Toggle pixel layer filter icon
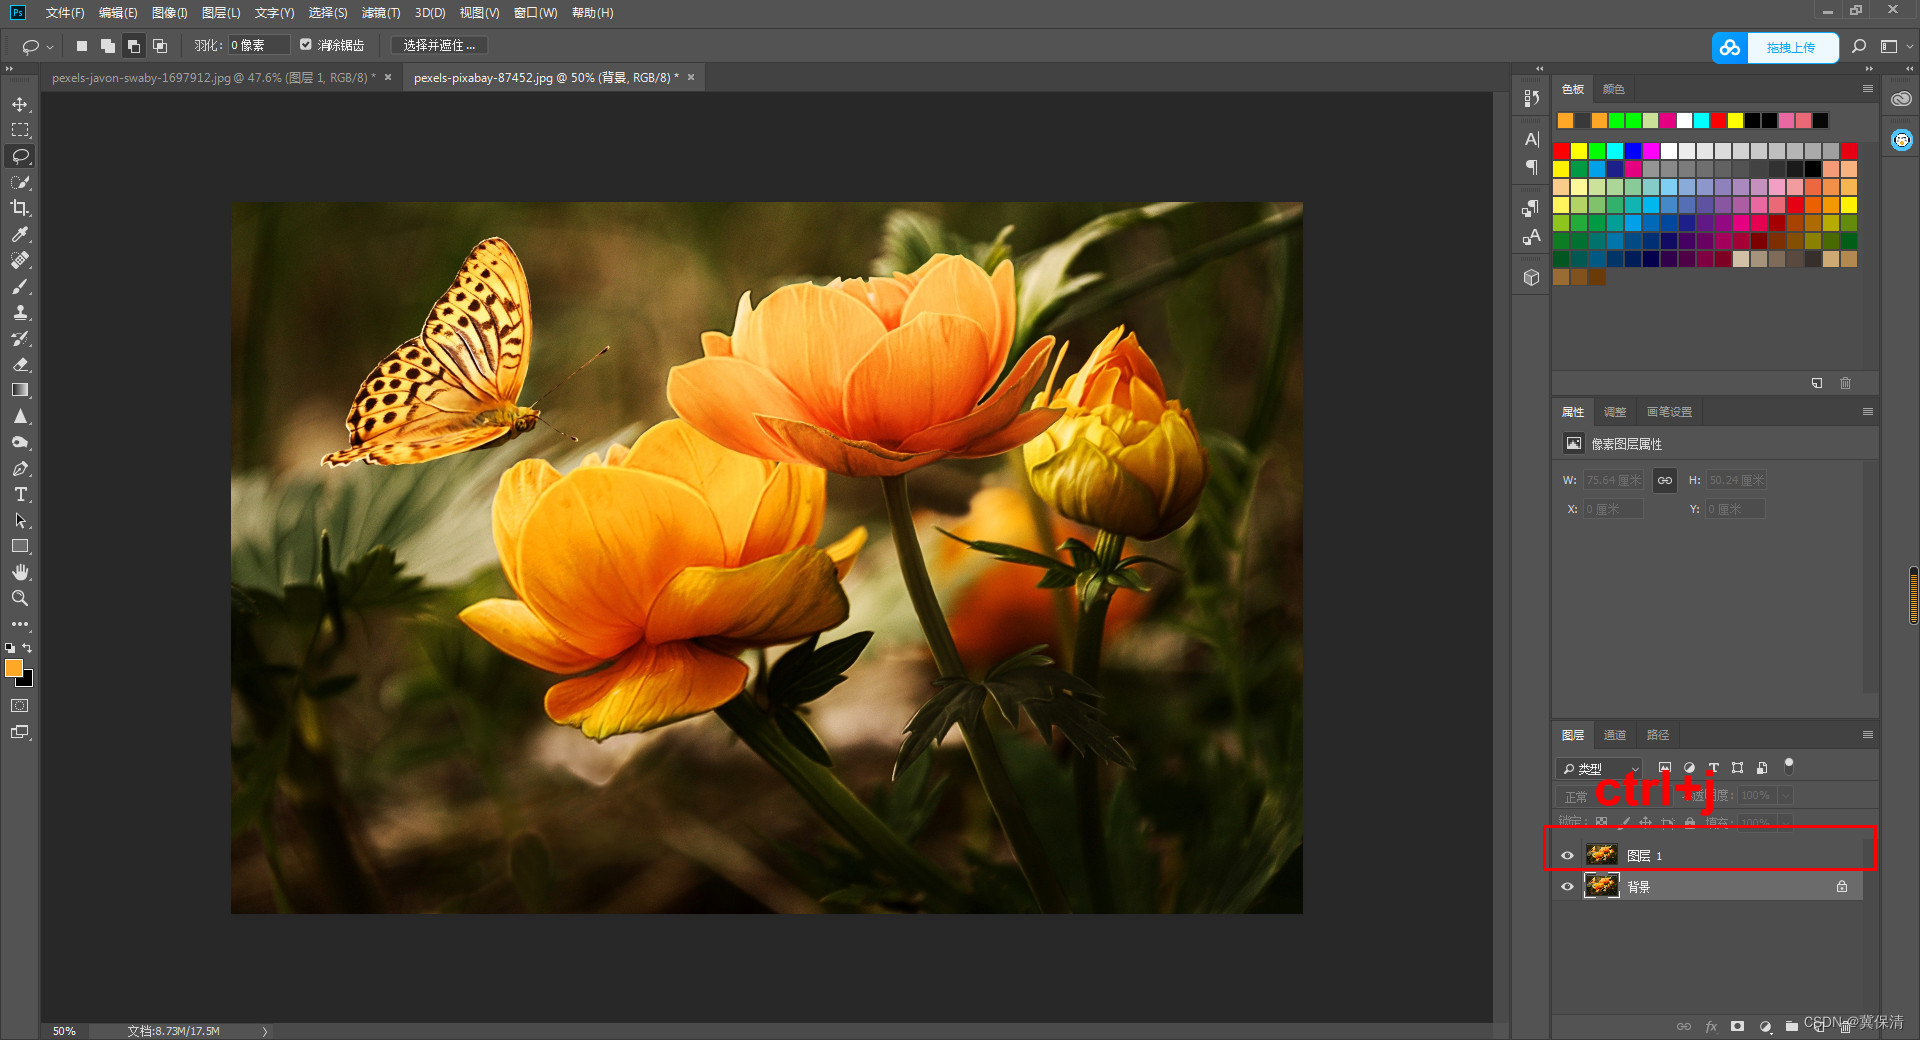 coord(1665,768)
